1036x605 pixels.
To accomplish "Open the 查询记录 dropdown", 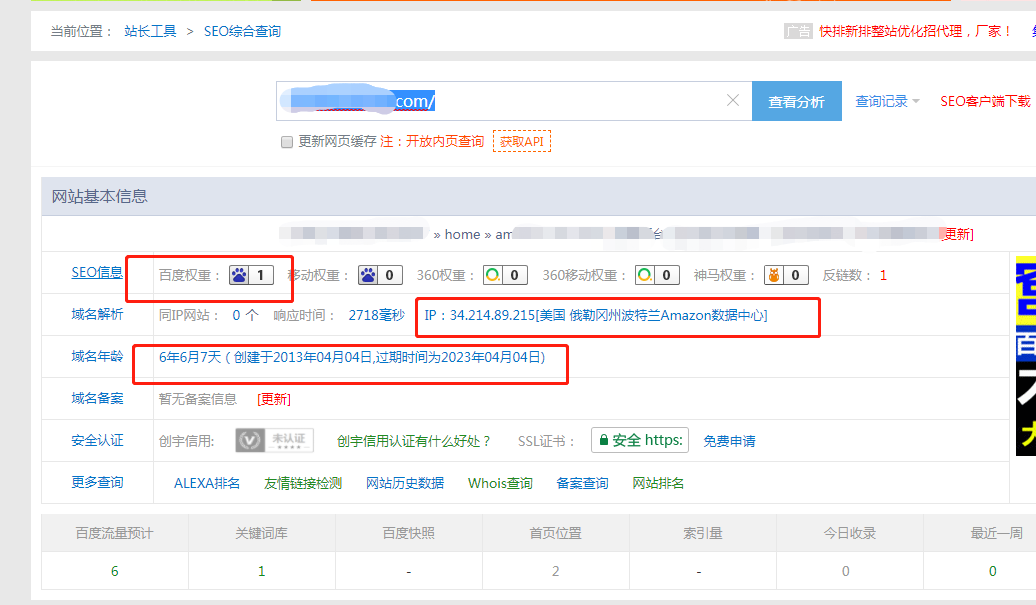I will coord(887,101).
